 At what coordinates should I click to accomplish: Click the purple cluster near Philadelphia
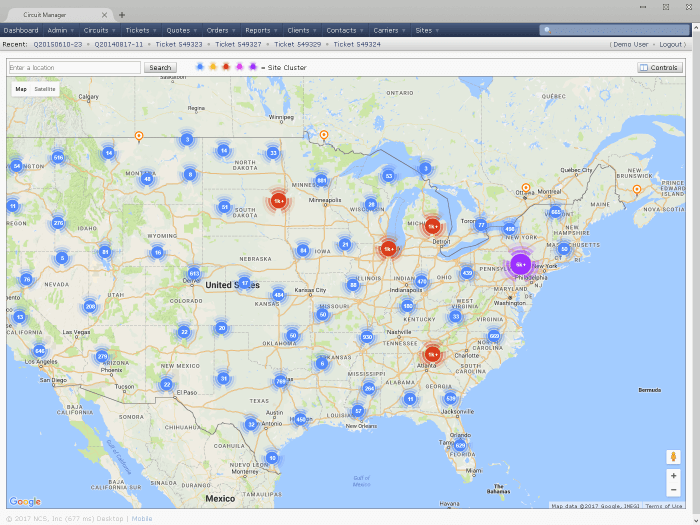click(520, 265)
